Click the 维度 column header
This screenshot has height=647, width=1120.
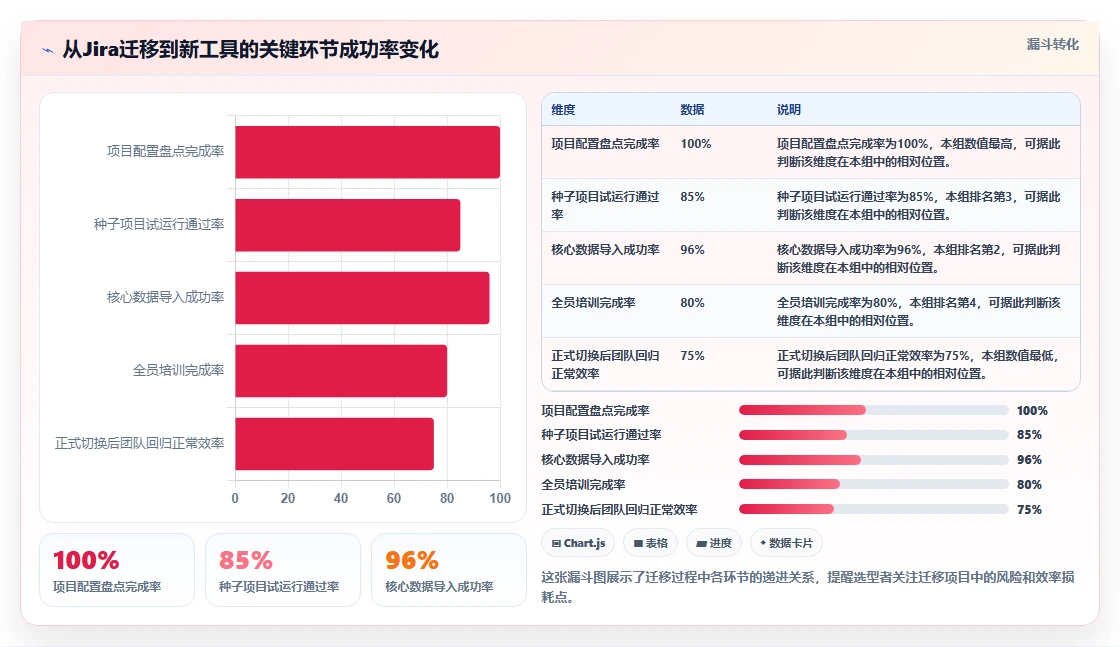coord(563,109)
